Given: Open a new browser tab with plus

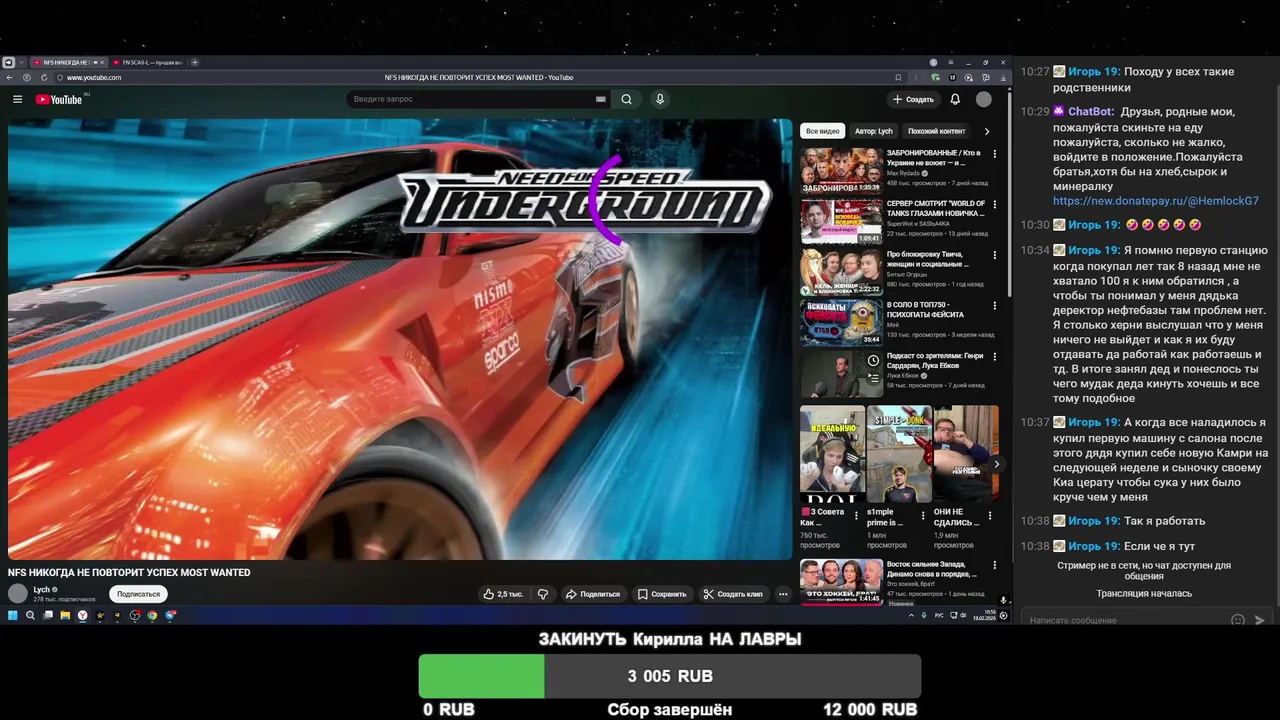Looking at the screenshot, I should click(195, 62).
